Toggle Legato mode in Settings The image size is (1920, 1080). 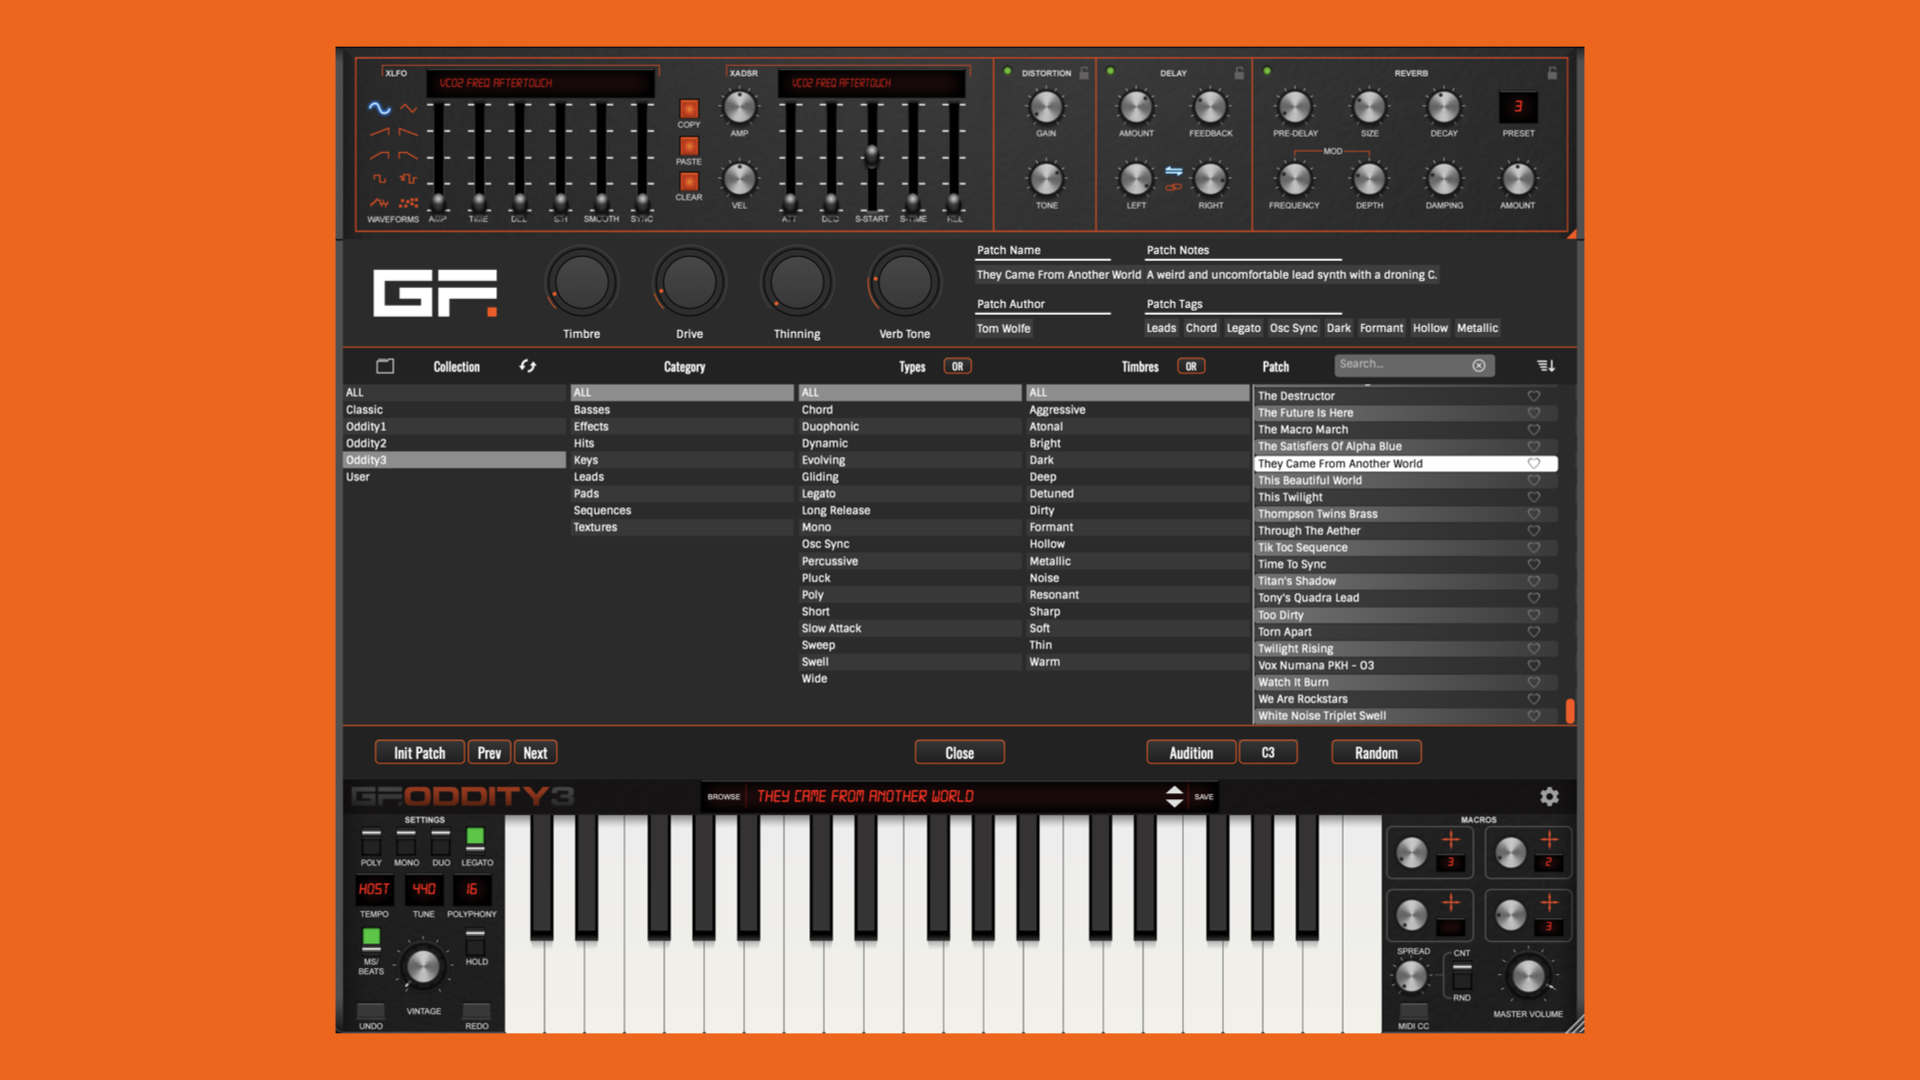(476, 843)
